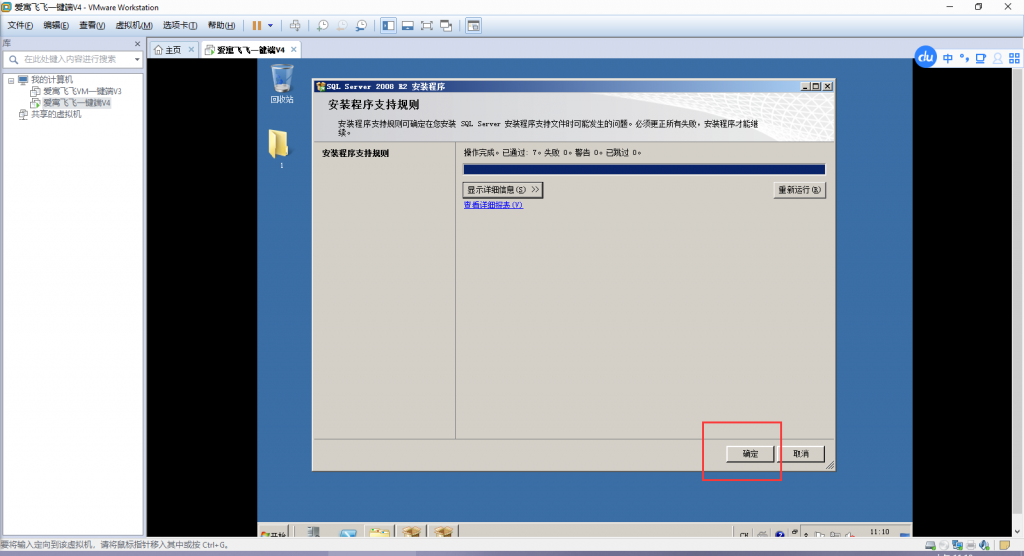The image size is (1024, 556).
Task: Open the 查看(V) menu
Action: pyautogui.click(x=92, y=25)
